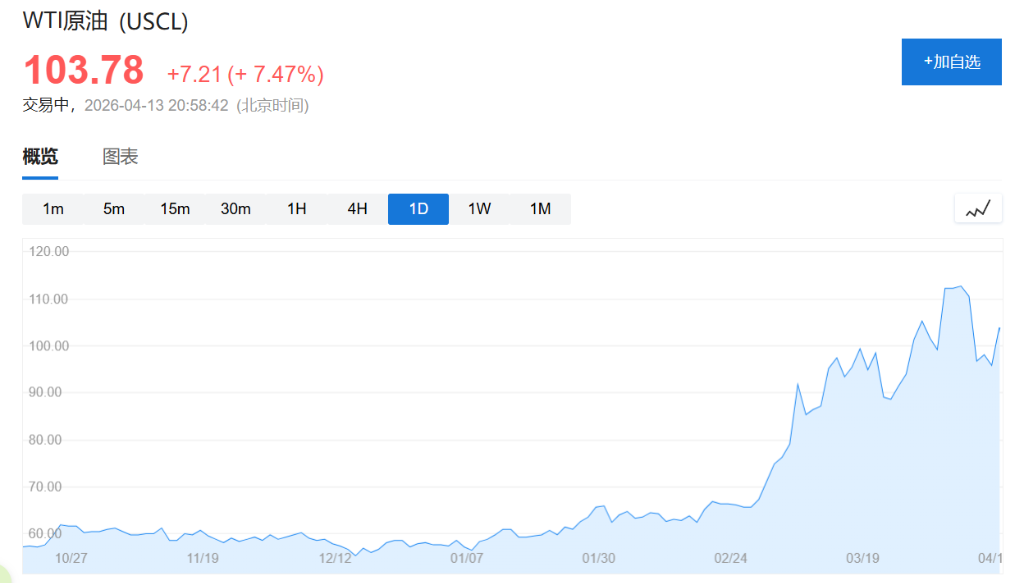Click the 103.78 current price

(x=84, y=72)
